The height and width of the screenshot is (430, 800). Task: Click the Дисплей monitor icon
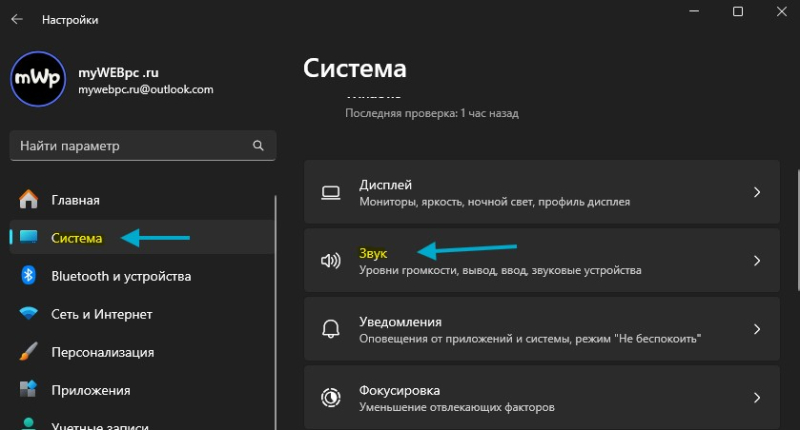pos(331,192)
